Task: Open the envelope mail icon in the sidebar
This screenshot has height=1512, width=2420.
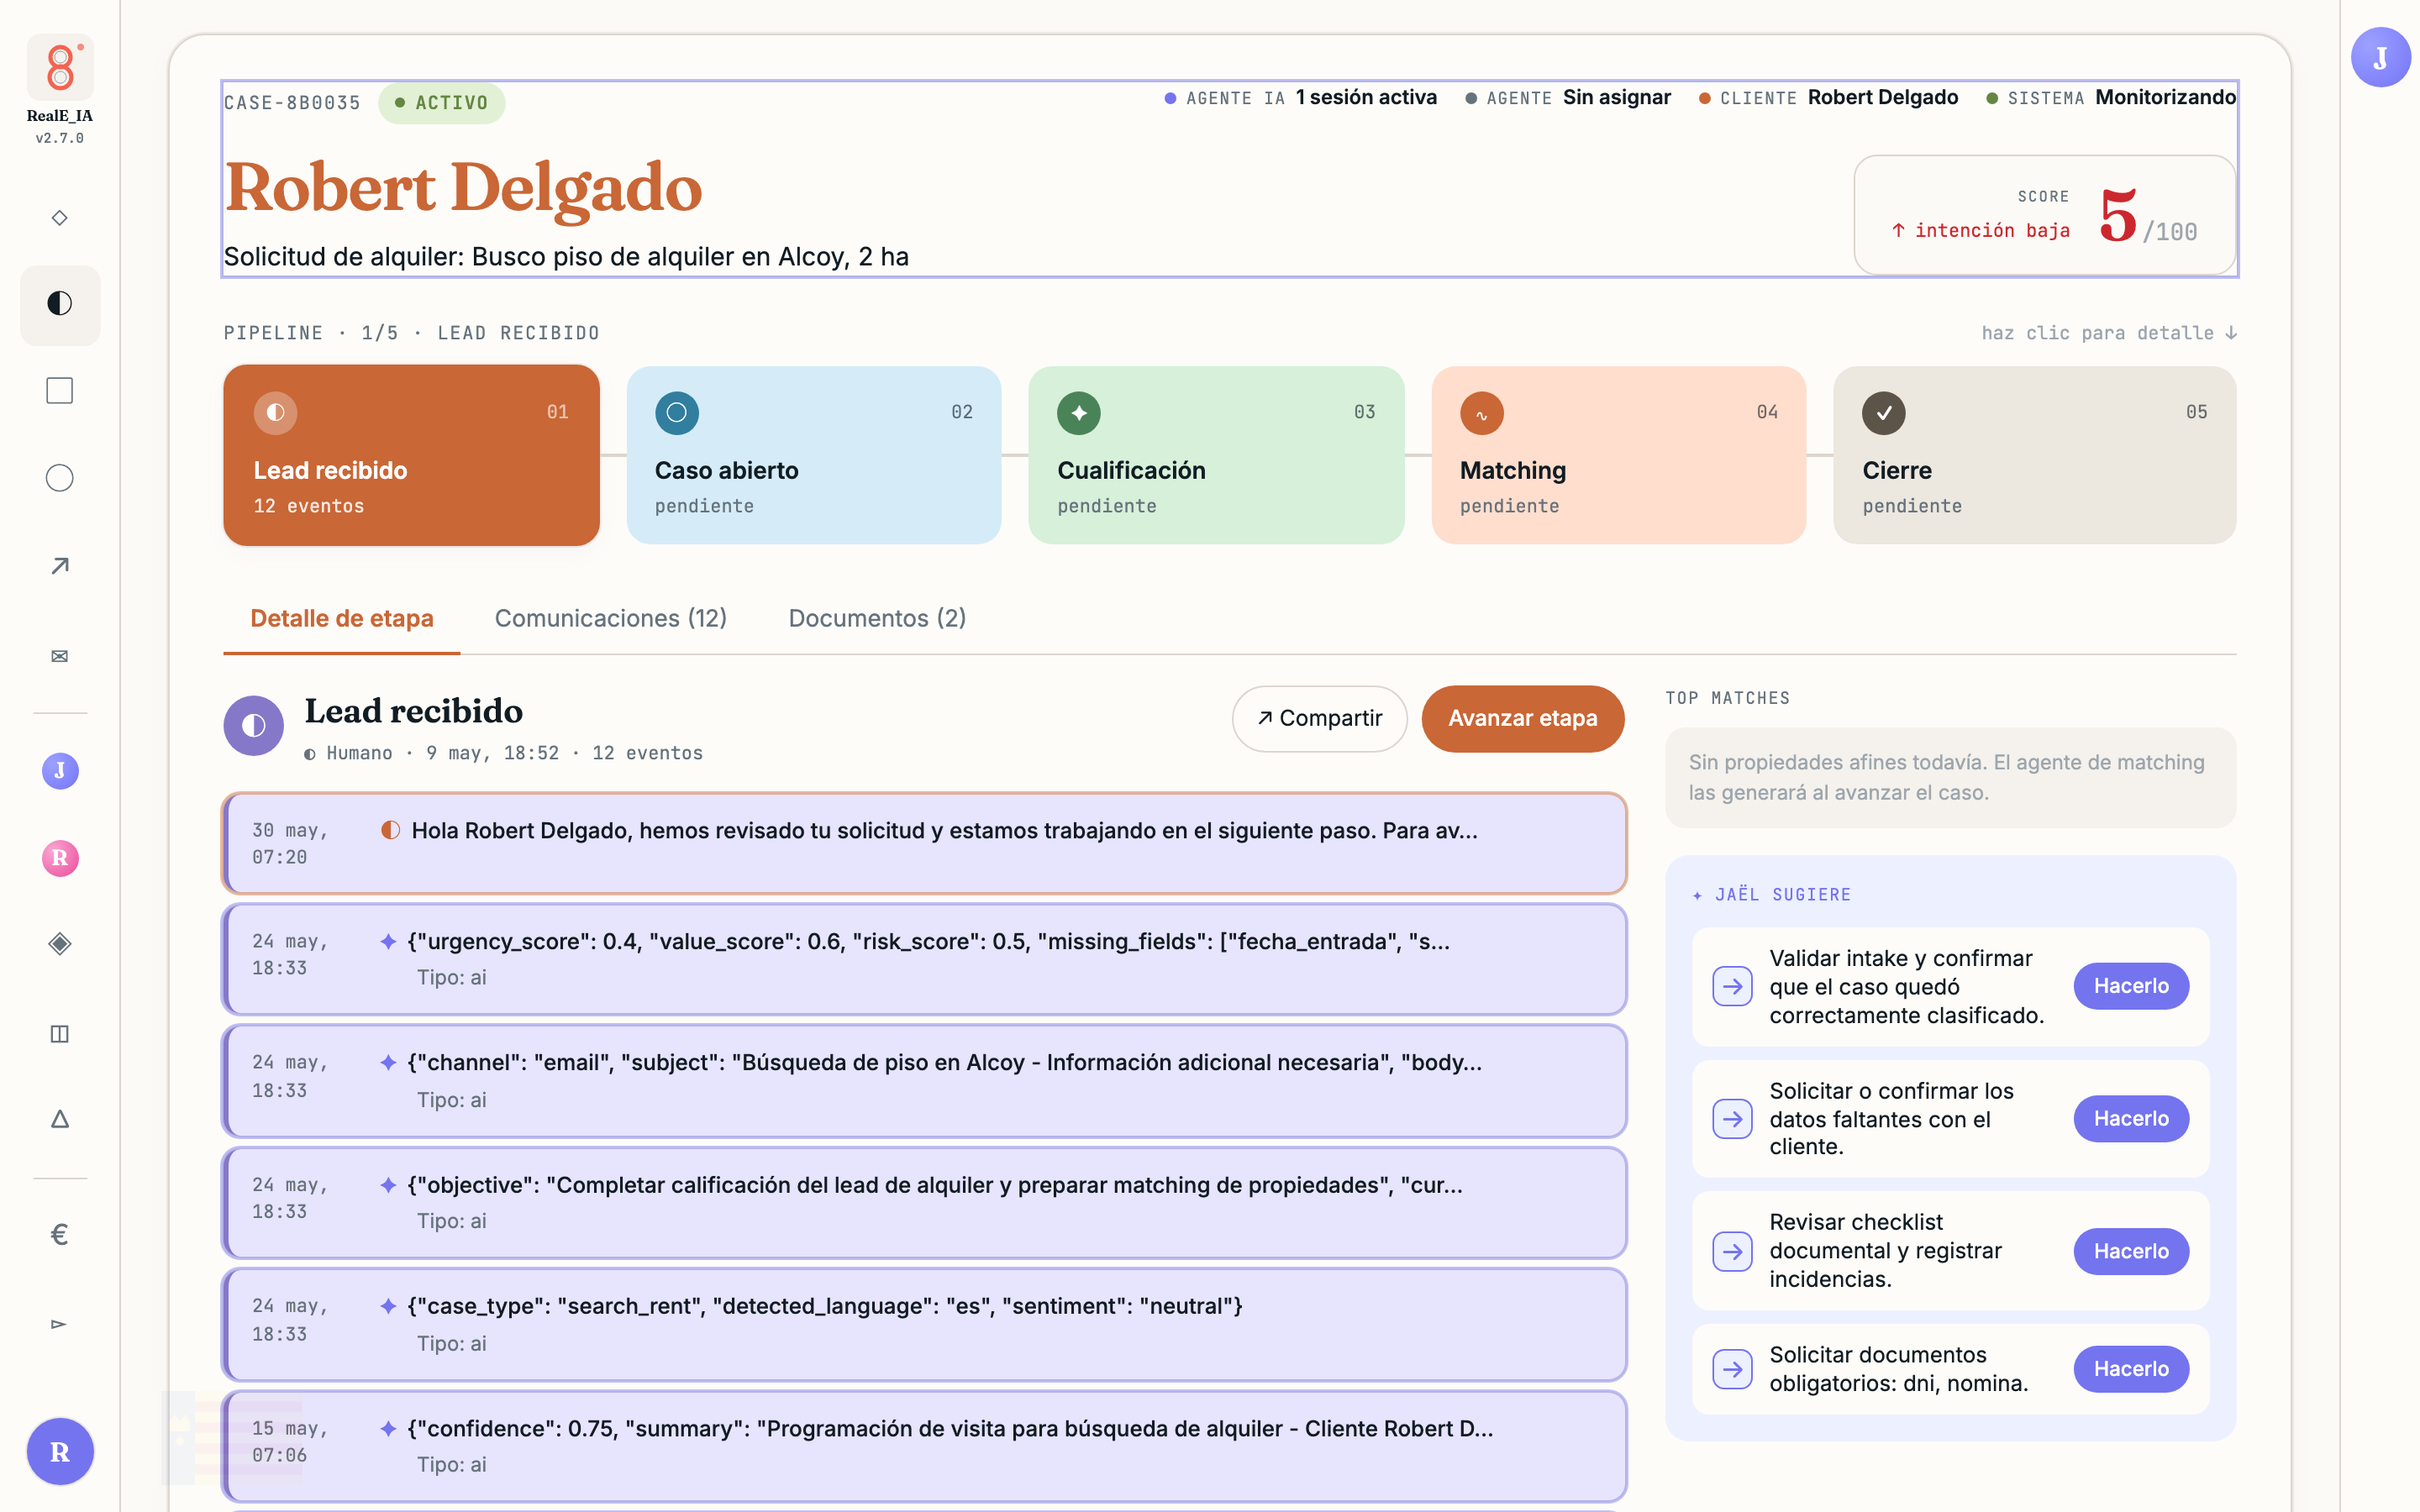Action: [x=60, y=656]
